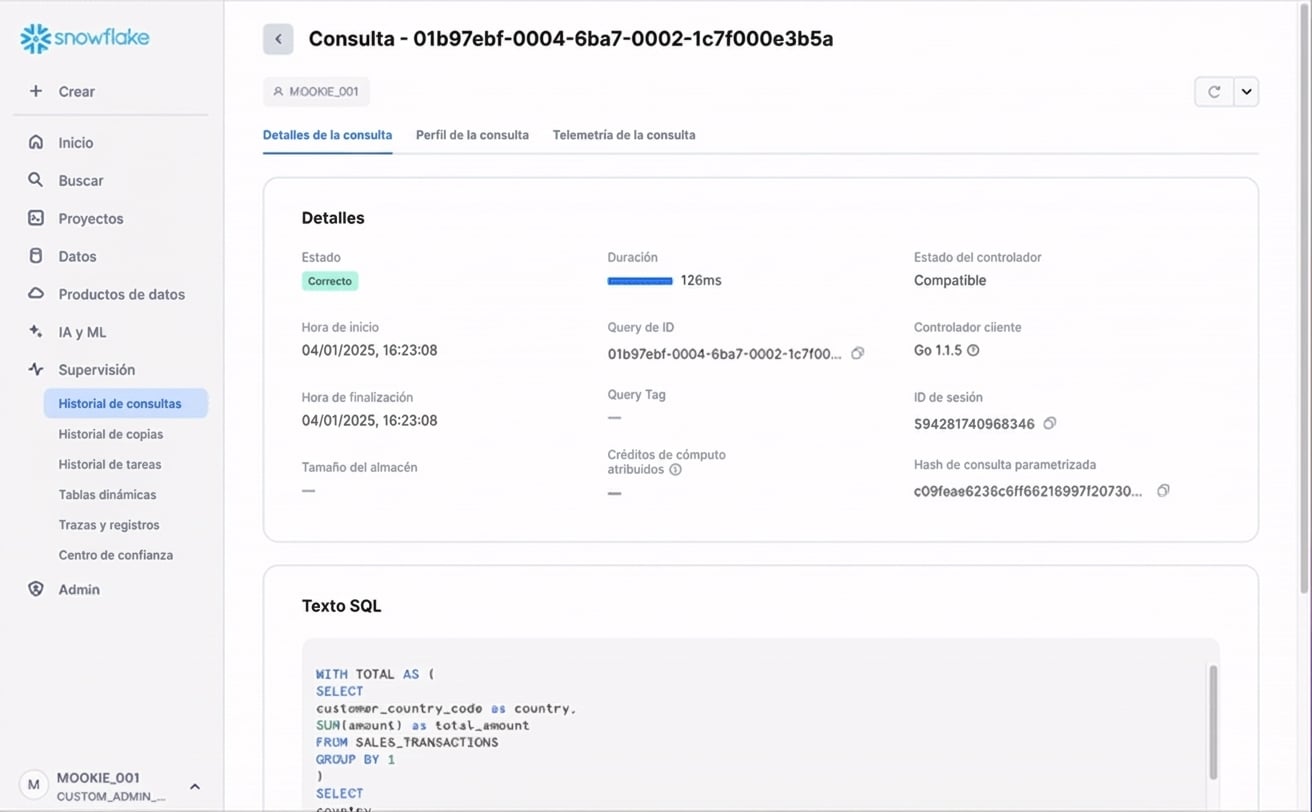Screen dimensions: 1312x812
Task: Click the MOOKIE_001 user chip
Action: 316,91
